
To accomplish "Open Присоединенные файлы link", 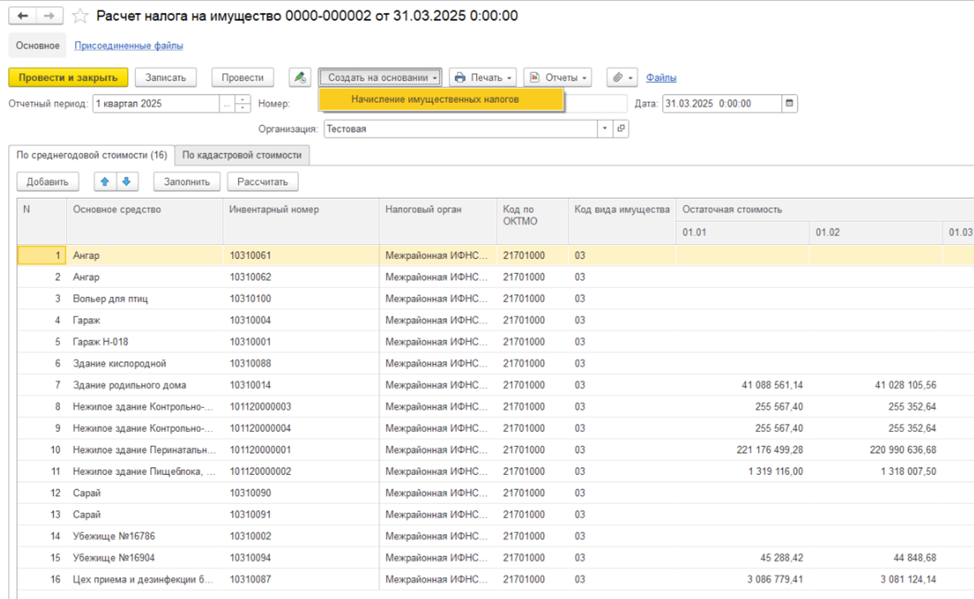I will click(x=129, y=45).
